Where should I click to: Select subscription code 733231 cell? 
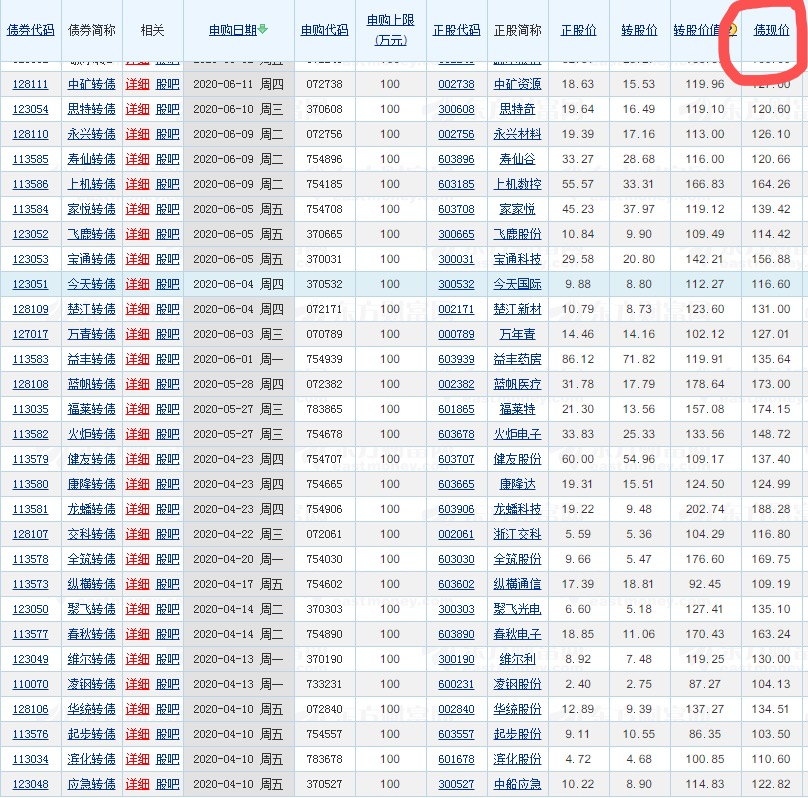coord(325,684)
